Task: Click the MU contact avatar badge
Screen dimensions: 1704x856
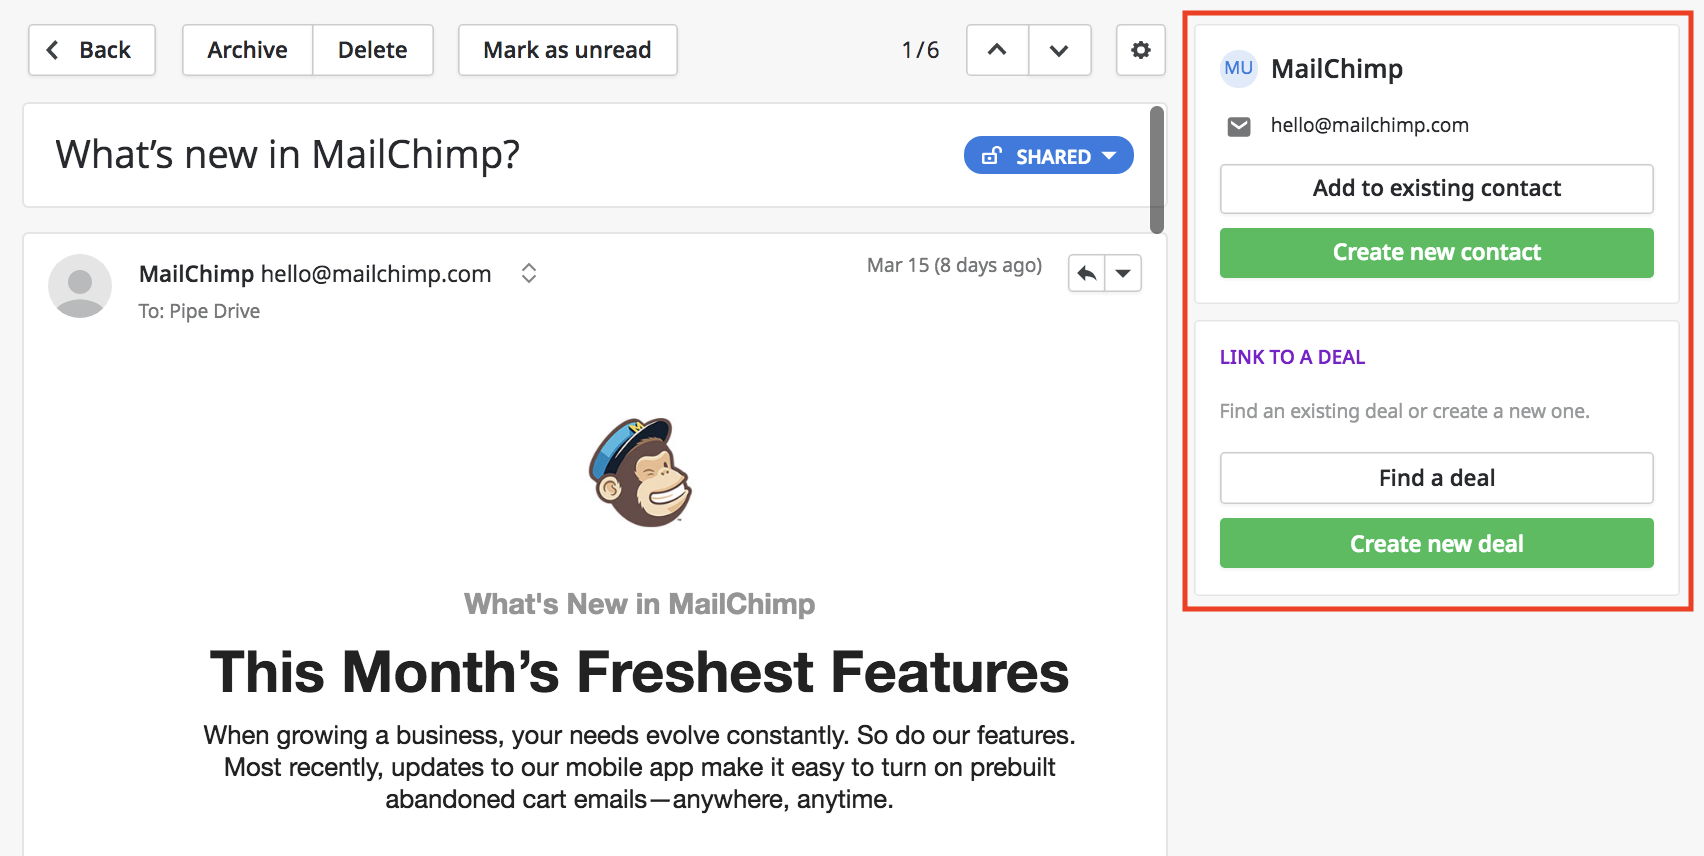Action: pyautogui.click(x=1238, y=68)
